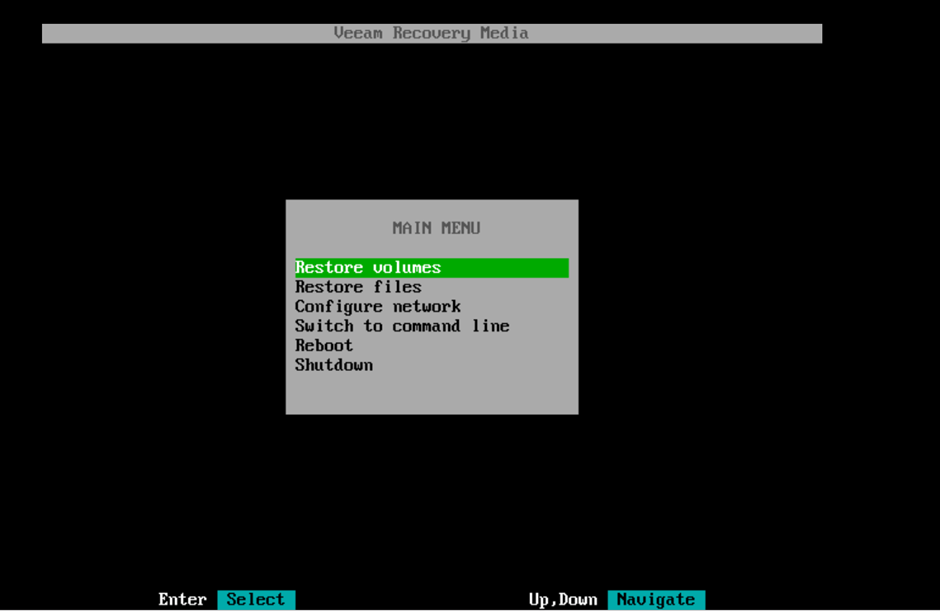This screenshot has height=612, width=940.
Task: Open the Configure network option
Action: click(377, 307)
